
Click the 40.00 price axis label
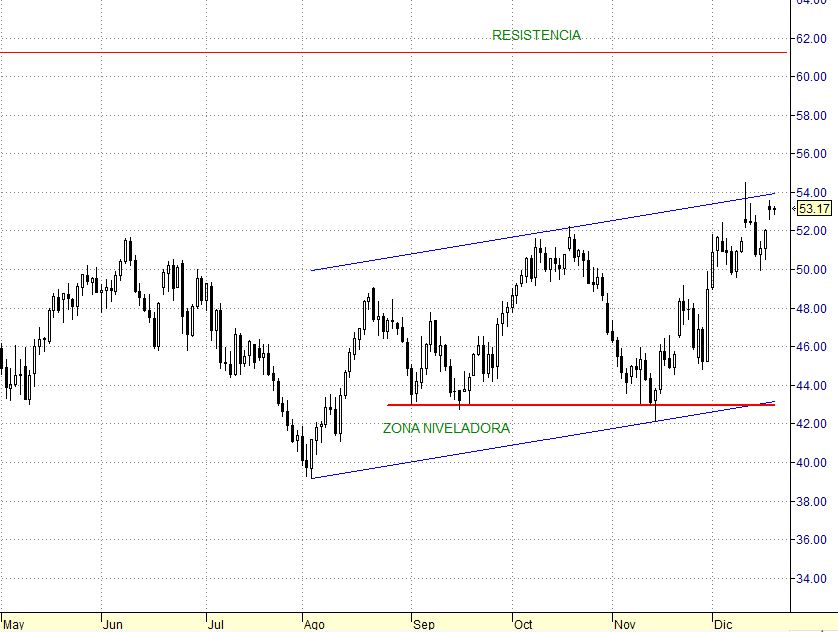pyautogui.click(x=811, y=463)
